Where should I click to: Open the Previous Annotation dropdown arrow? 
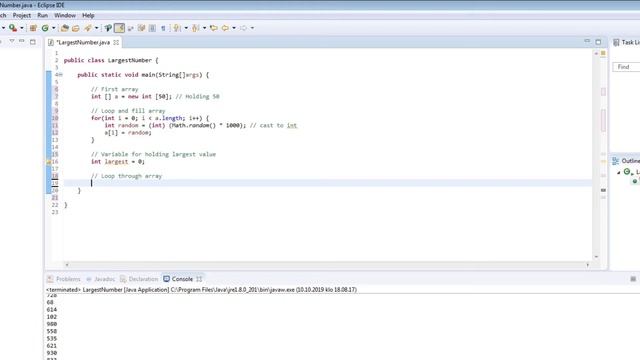(204, 28)
